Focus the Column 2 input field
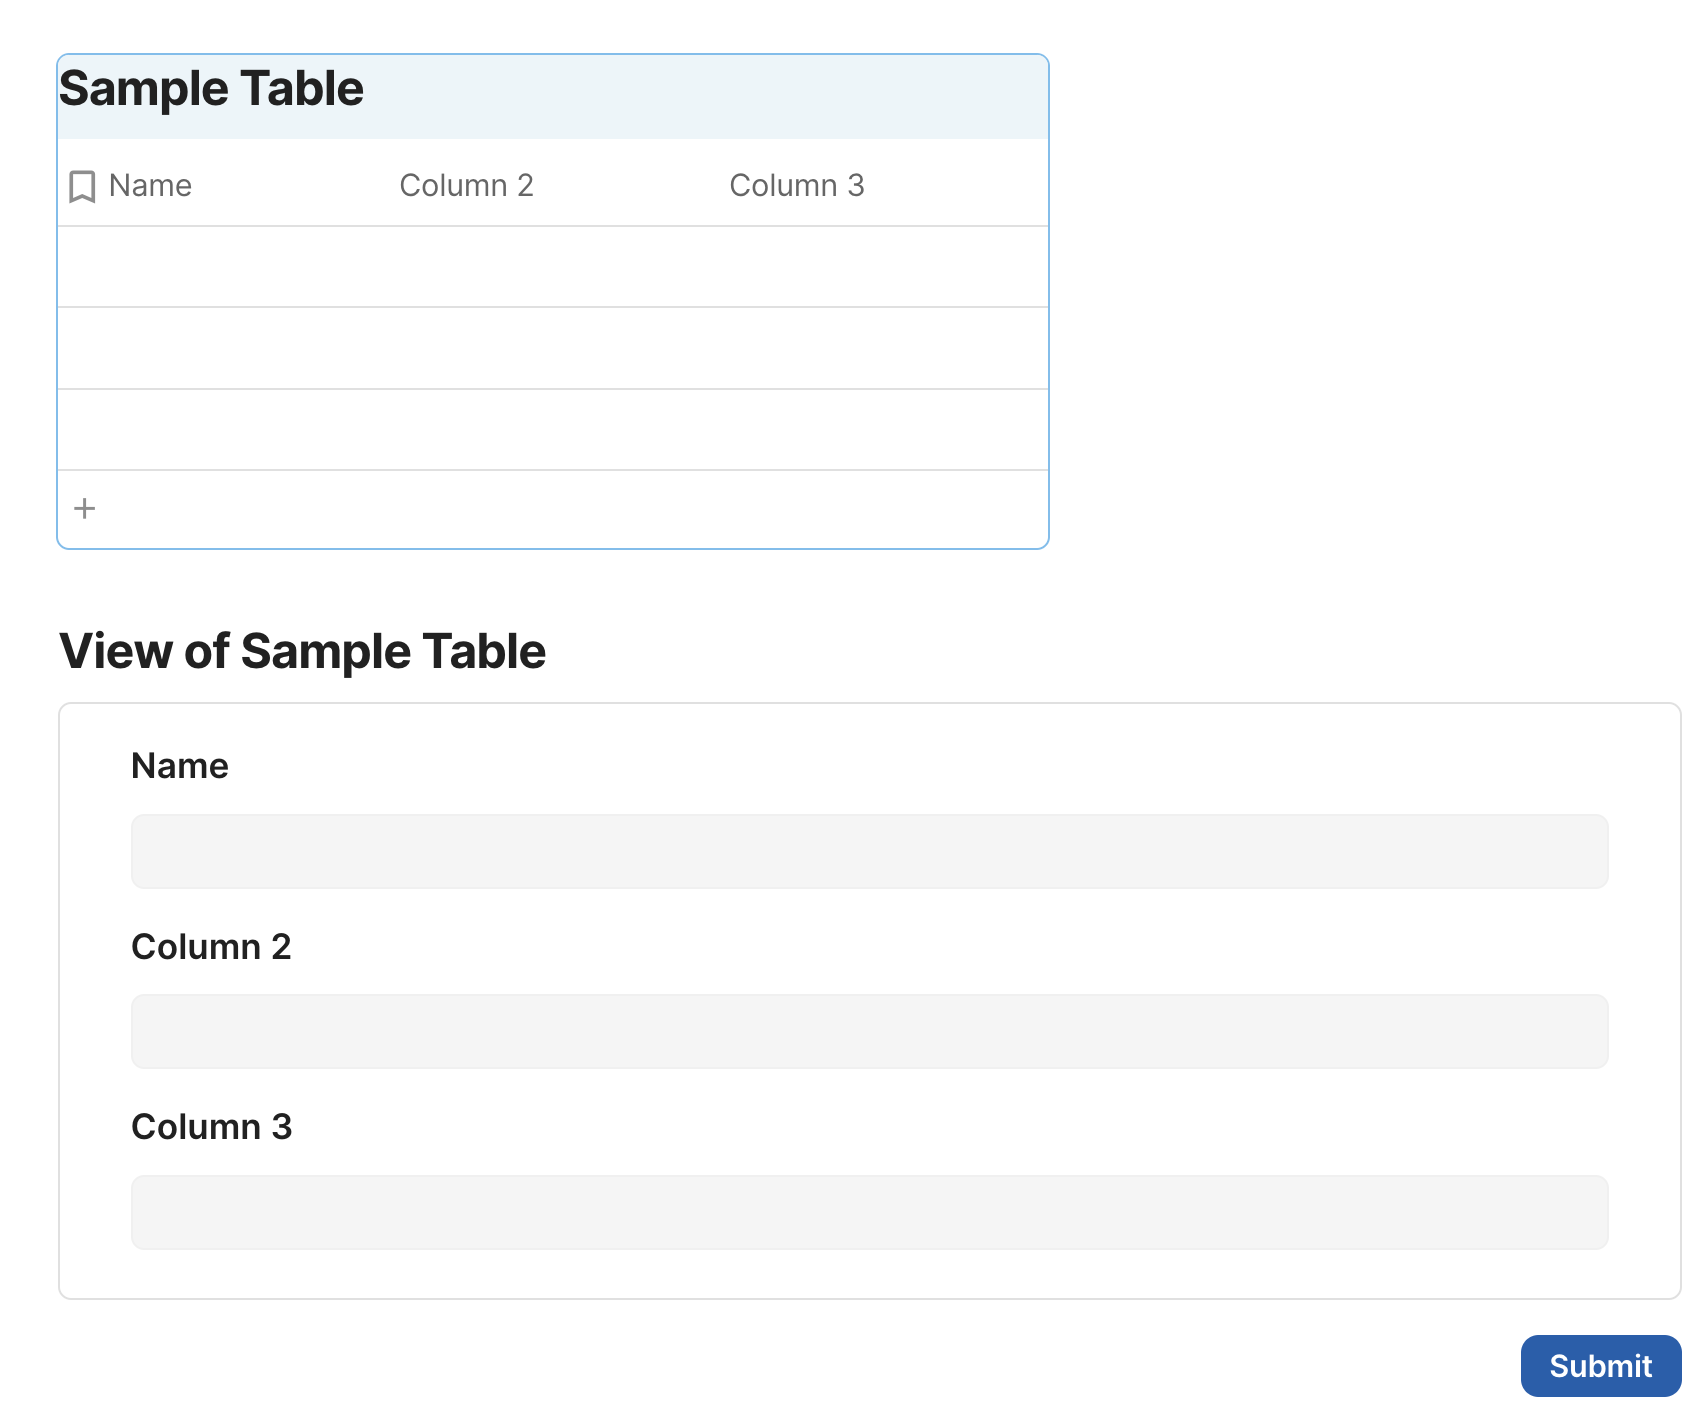Screen dimensions: 1704x1416 pyautogui.click(x=869, y=1031)
